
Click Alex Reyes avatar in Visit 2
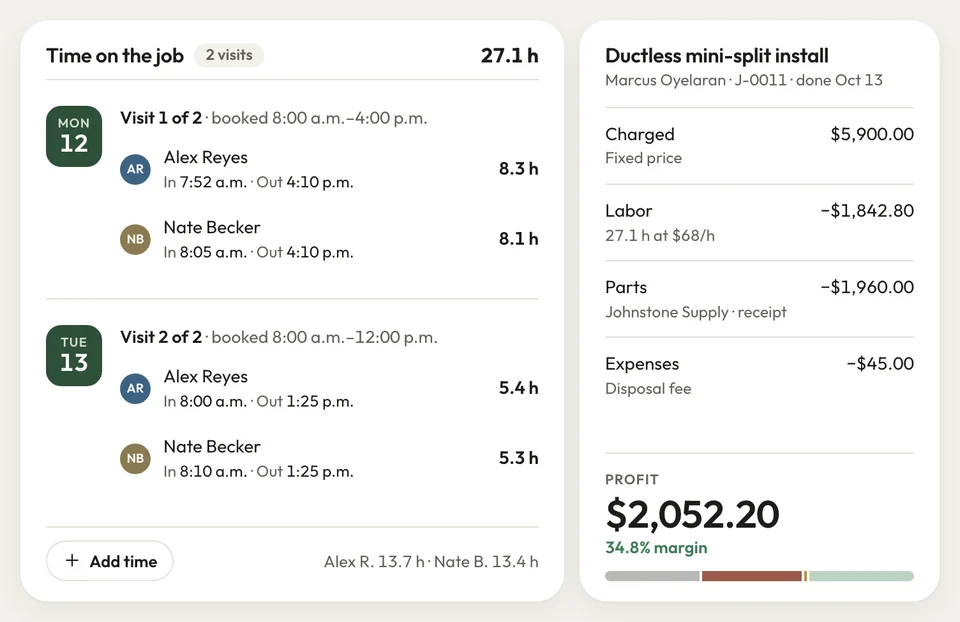point(135,388)
